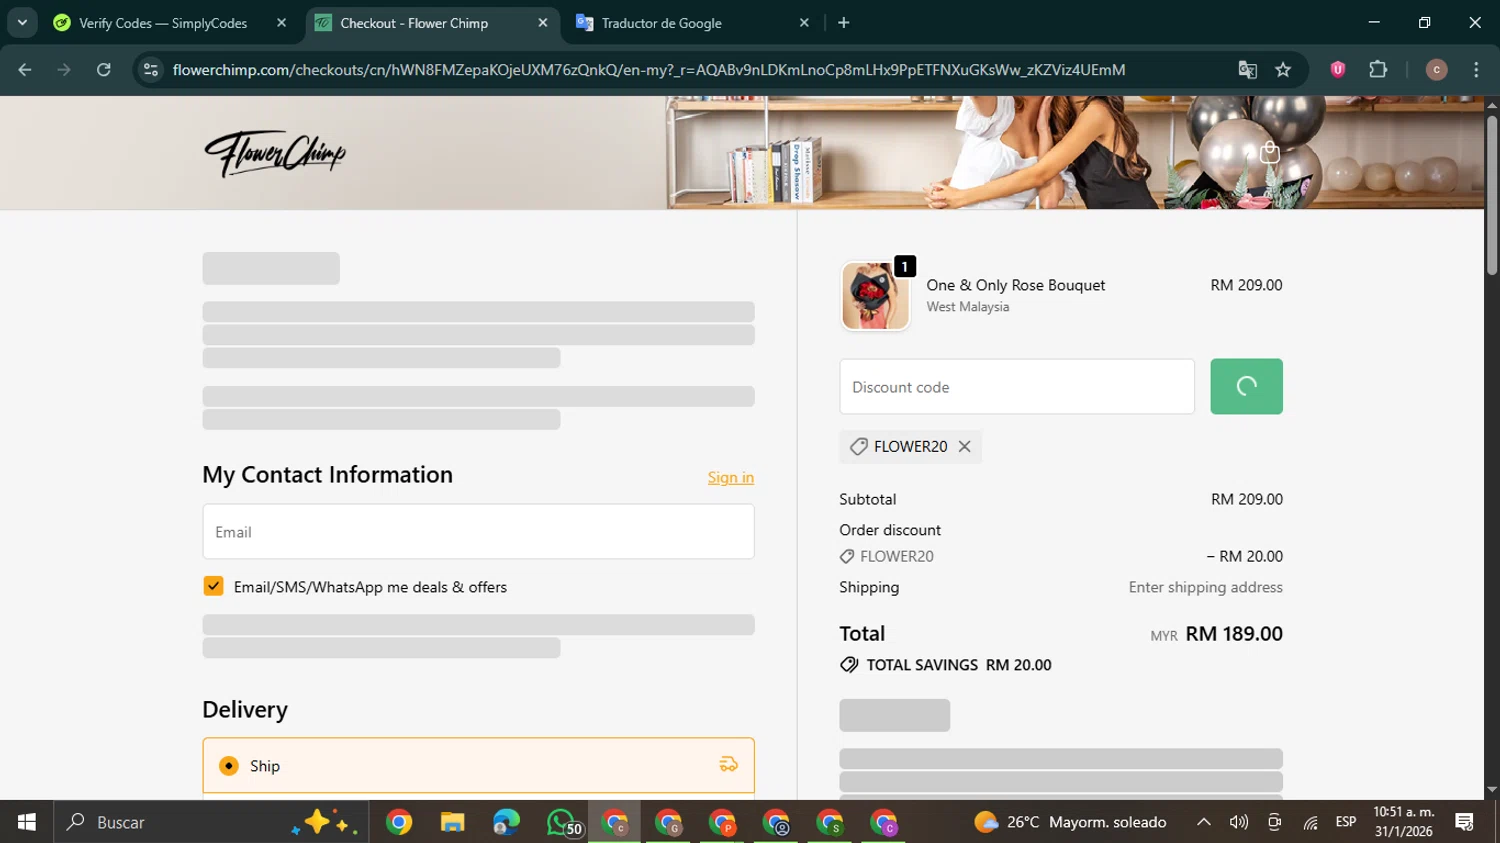Reload the checkout page
Image resolution: width=1500 pixels, height=843 pixels.
[104, 70]
